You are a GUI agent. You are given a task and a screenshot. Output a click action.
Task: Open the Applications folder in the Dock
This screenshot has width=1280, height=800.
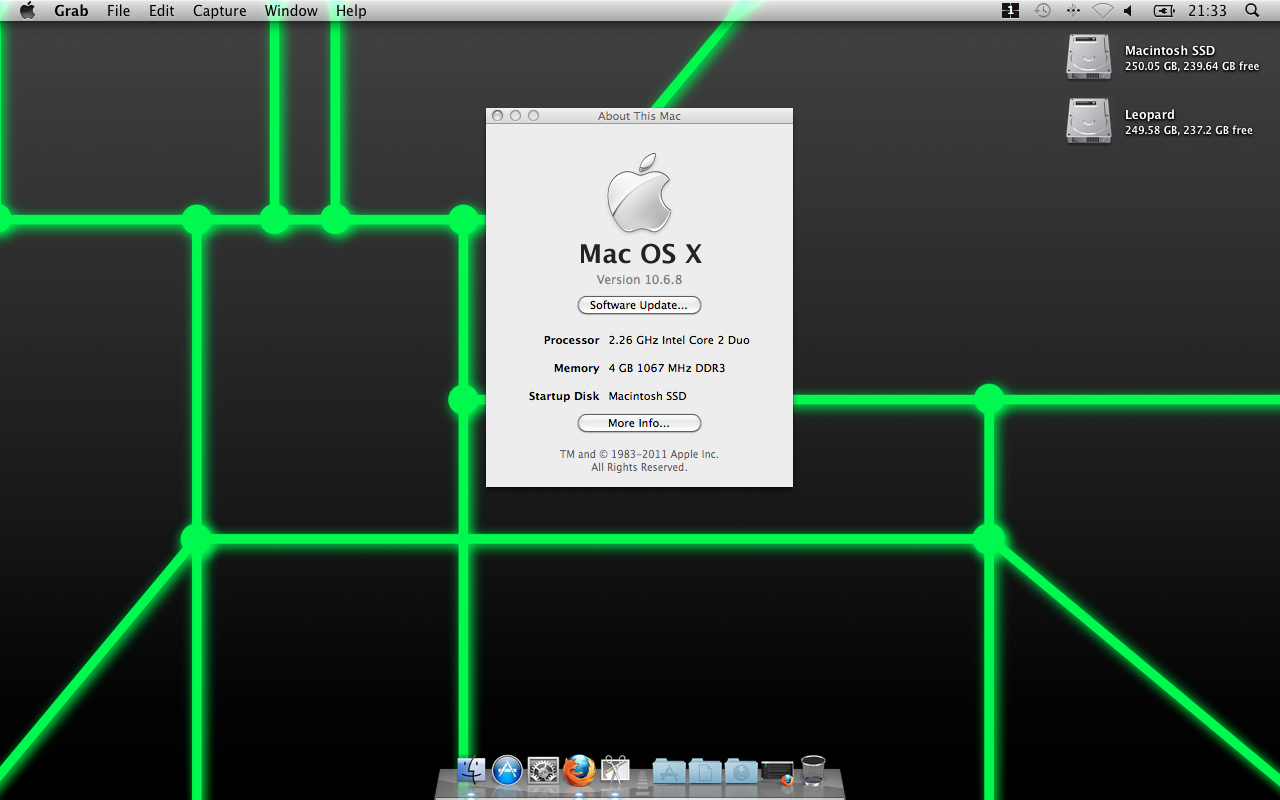[668, 771]
